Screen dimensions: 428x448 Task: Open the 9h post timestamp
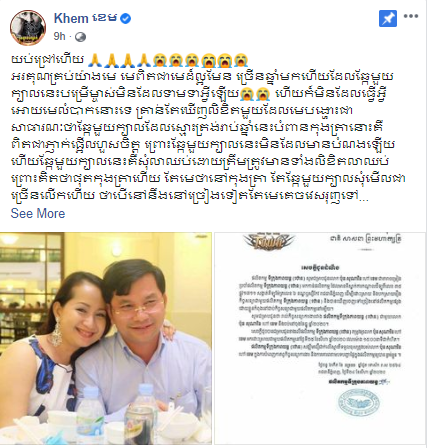point(60,36)
